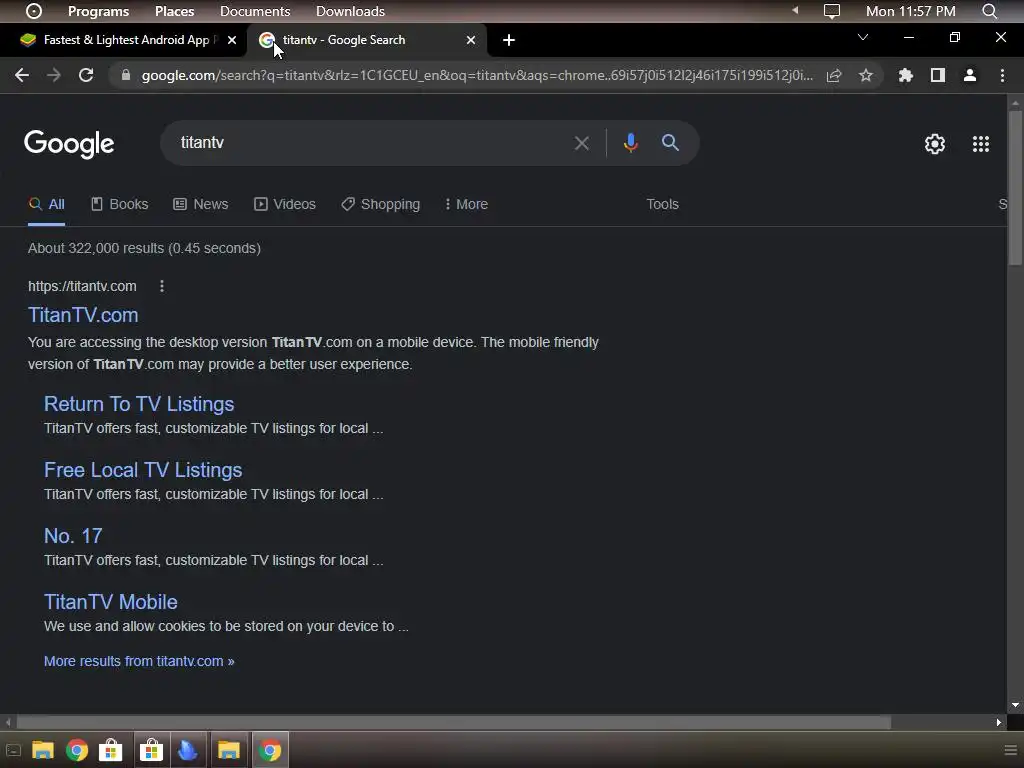
Task: Select the active Chrome taskbar window
Action: coord(270,750)
